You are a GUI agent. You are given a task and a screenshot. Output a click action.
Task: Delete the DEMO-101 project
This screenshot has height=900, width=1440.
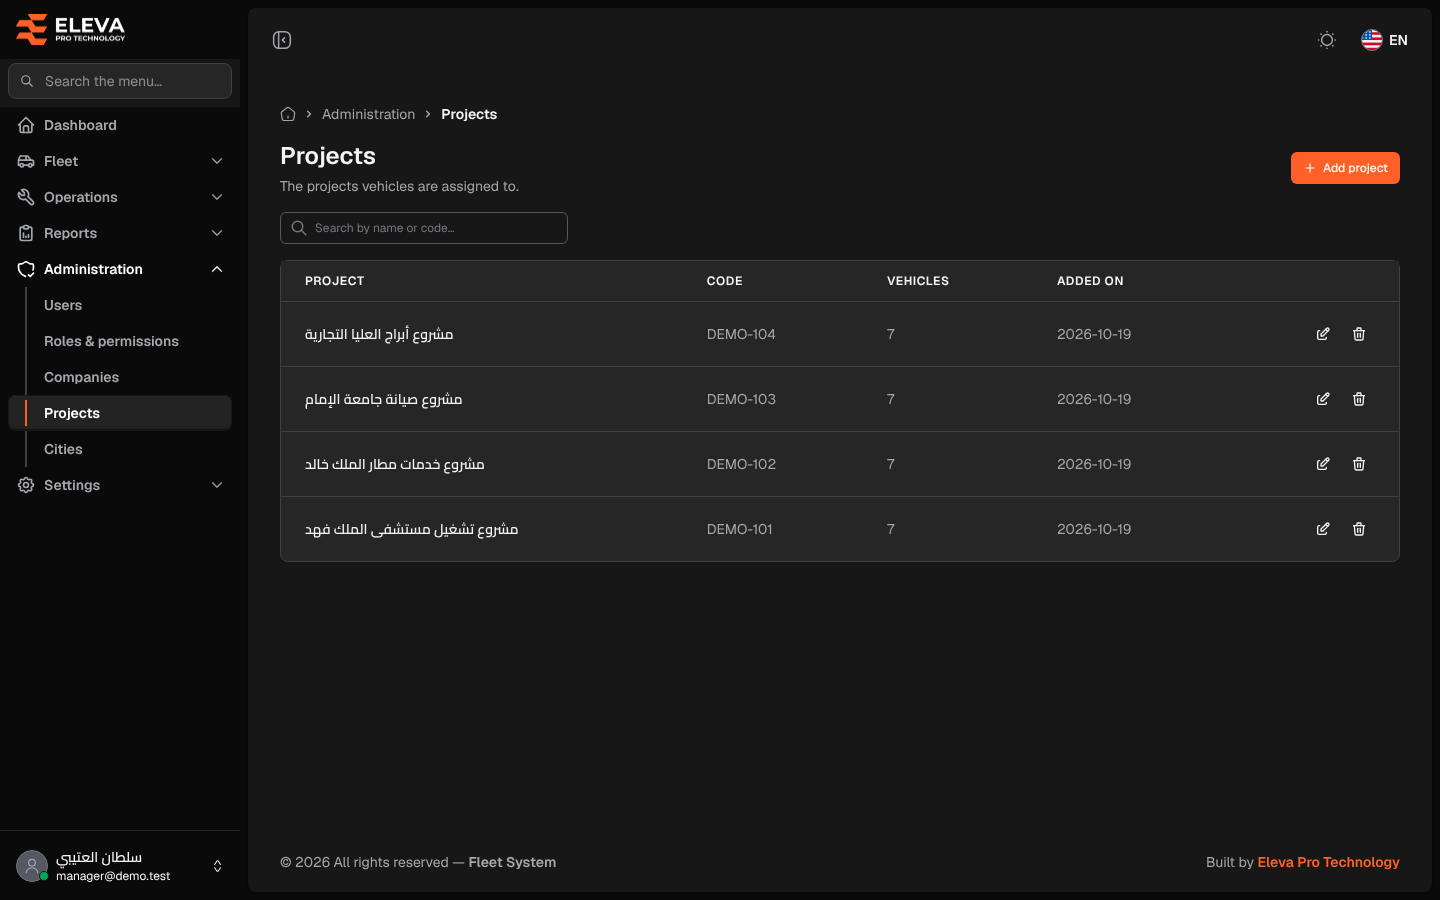click(1359, 529)
